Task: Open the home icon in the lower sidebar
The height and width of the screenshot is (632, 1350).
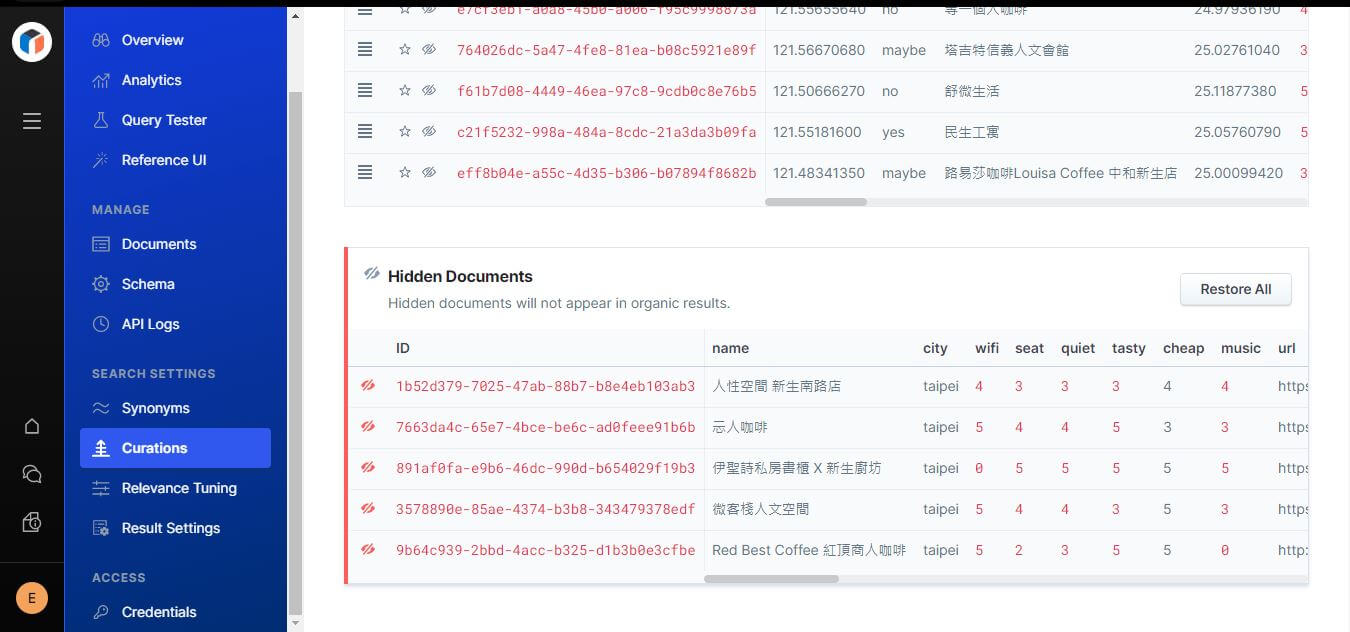Action: point(31,427)
